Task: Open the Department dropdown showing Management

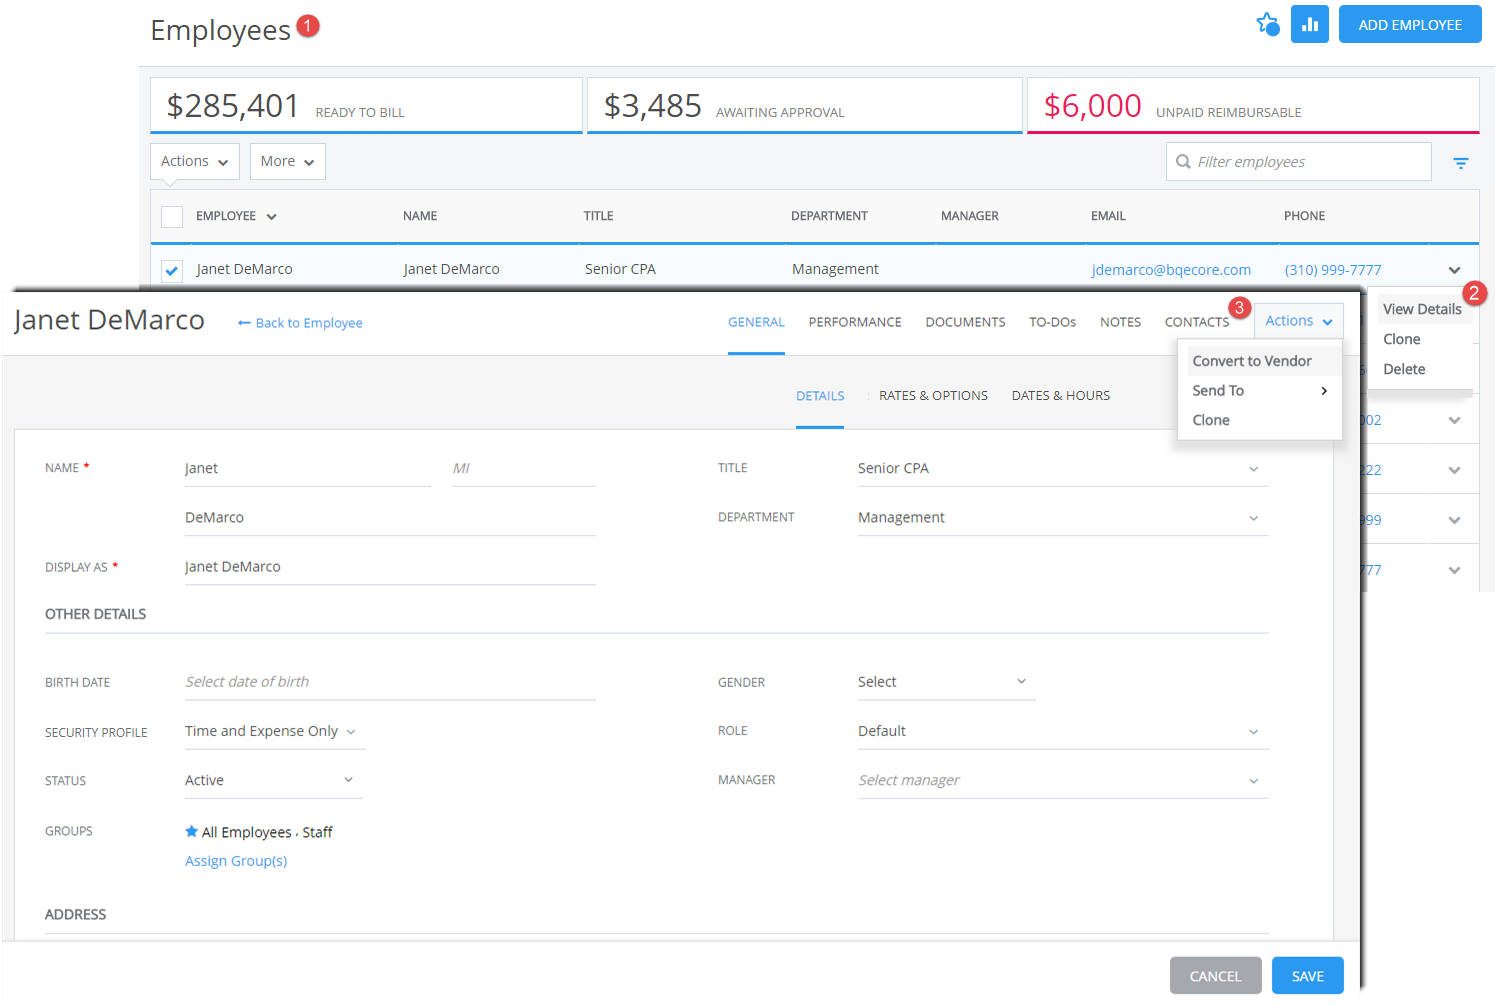Action: pyautogui.click(x=1063, y=517)
